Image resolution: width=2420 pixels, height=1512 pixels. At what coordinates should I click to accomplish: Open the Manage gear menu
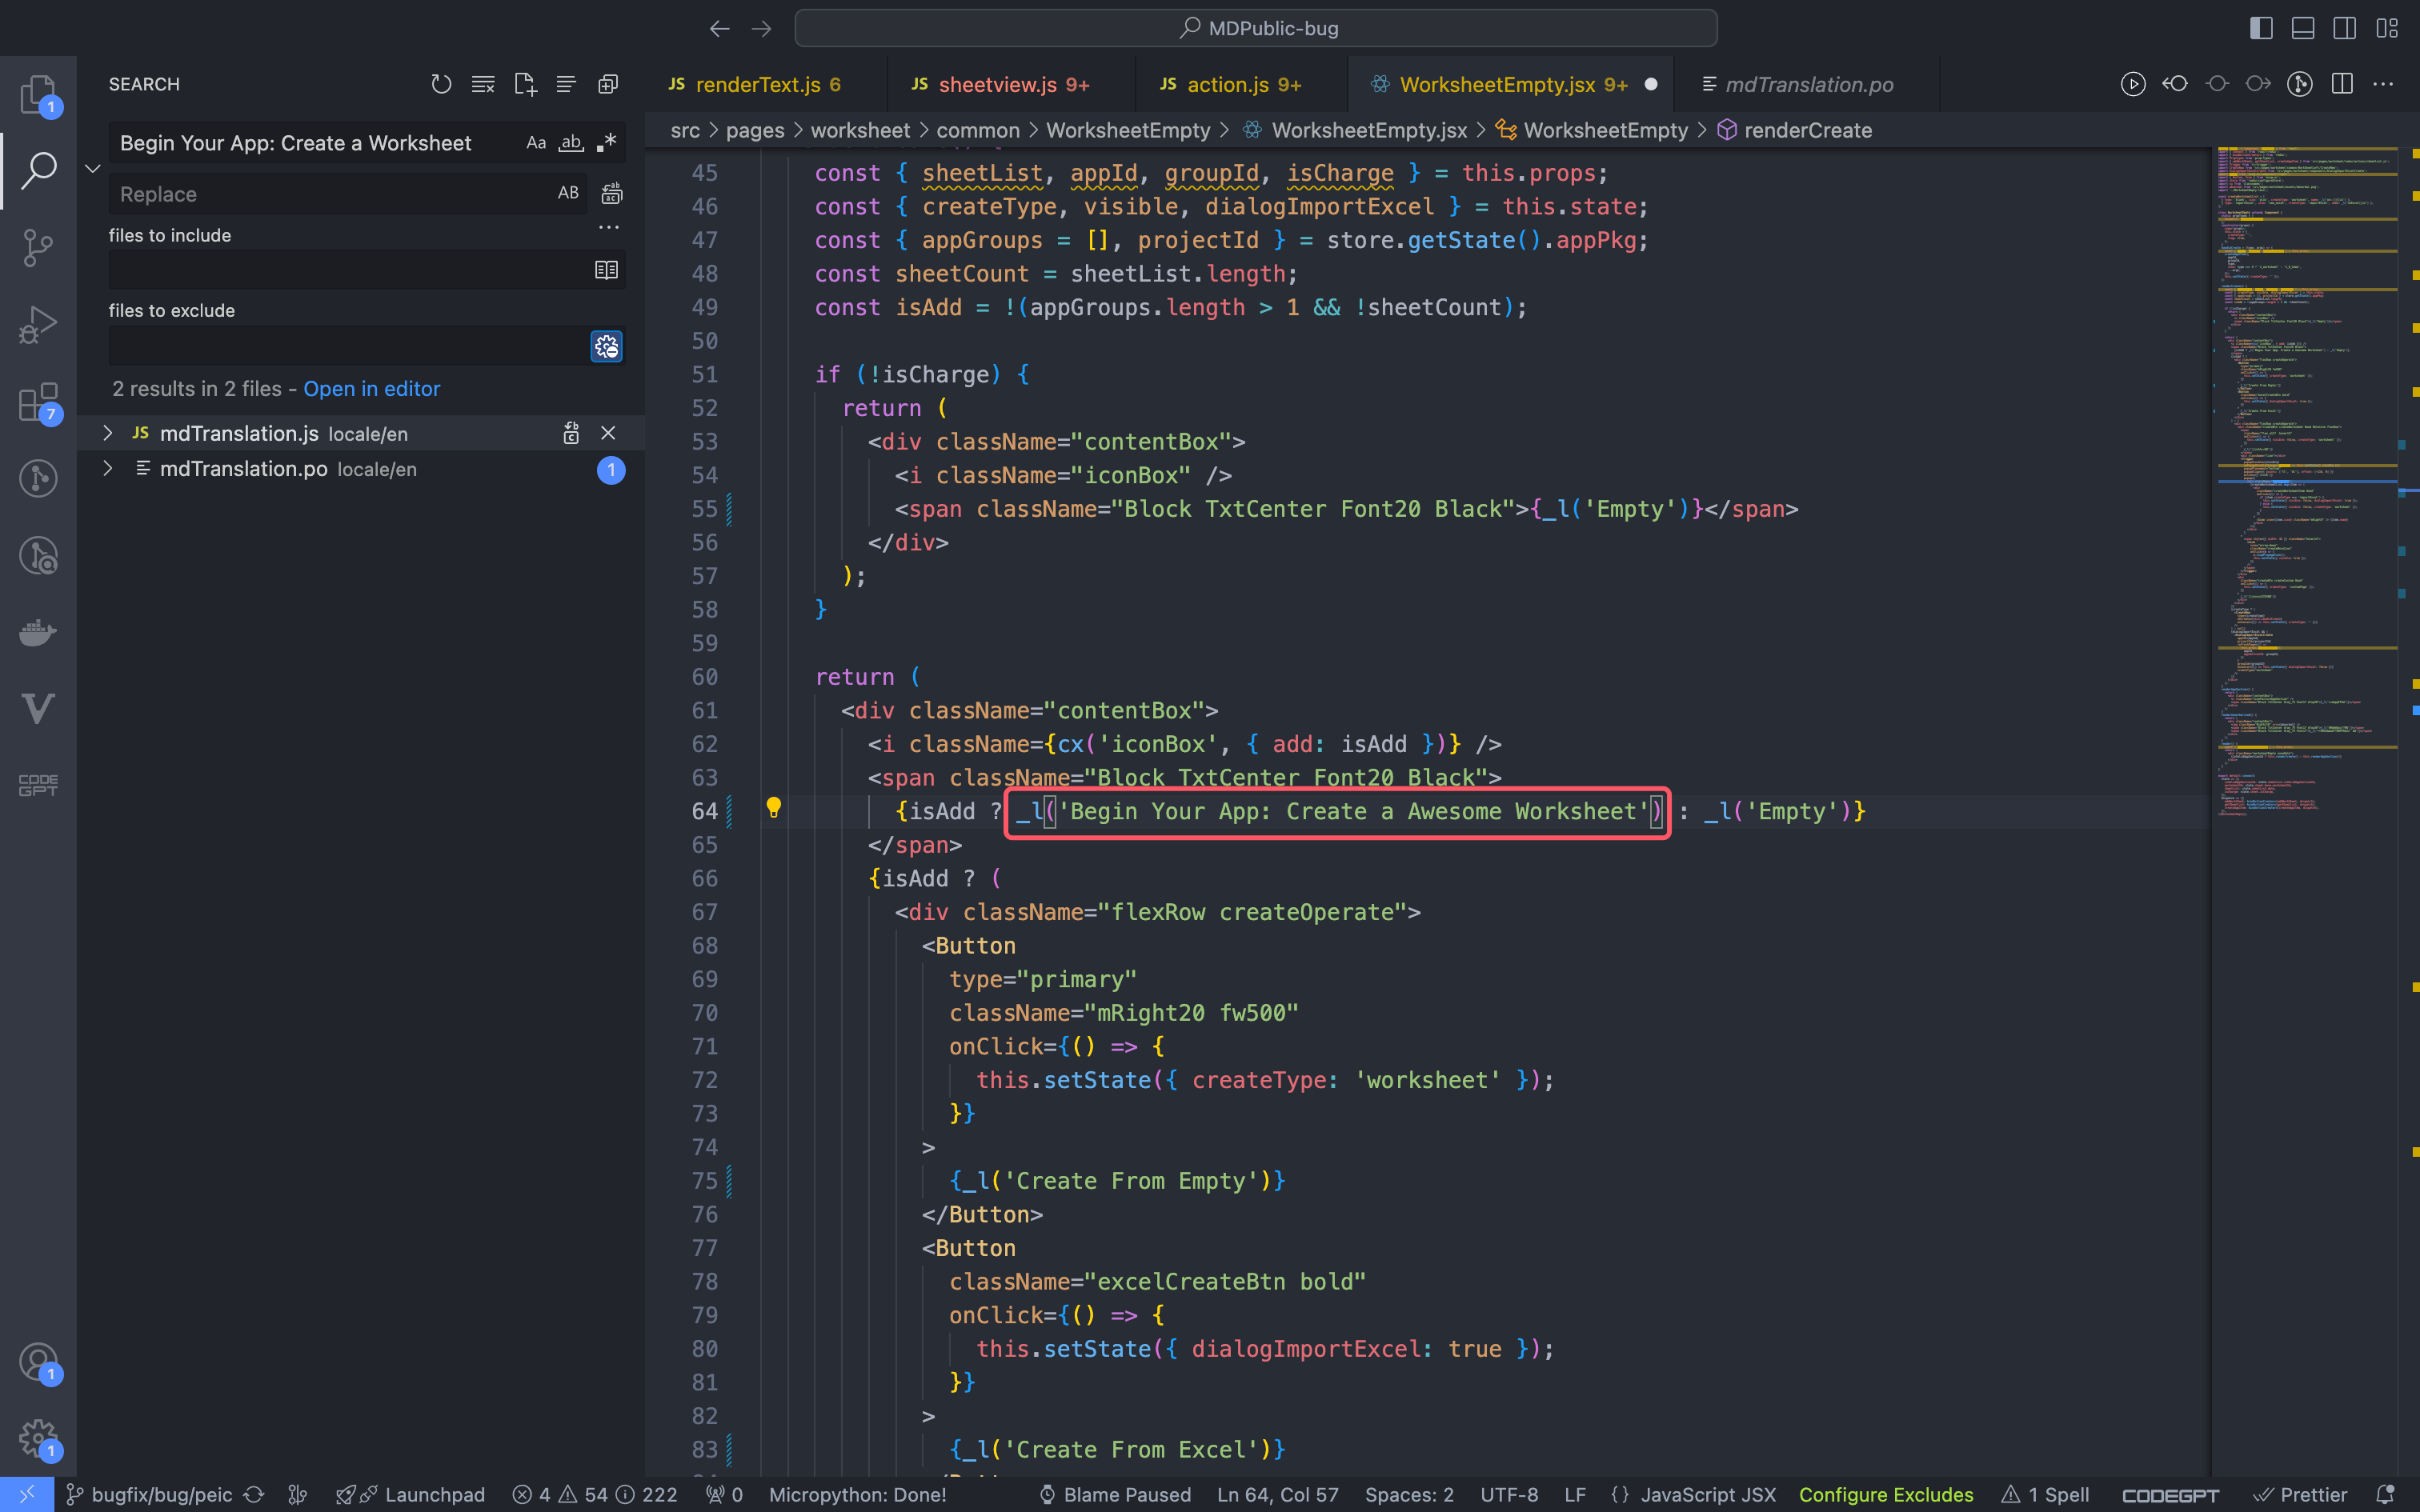38,1440
